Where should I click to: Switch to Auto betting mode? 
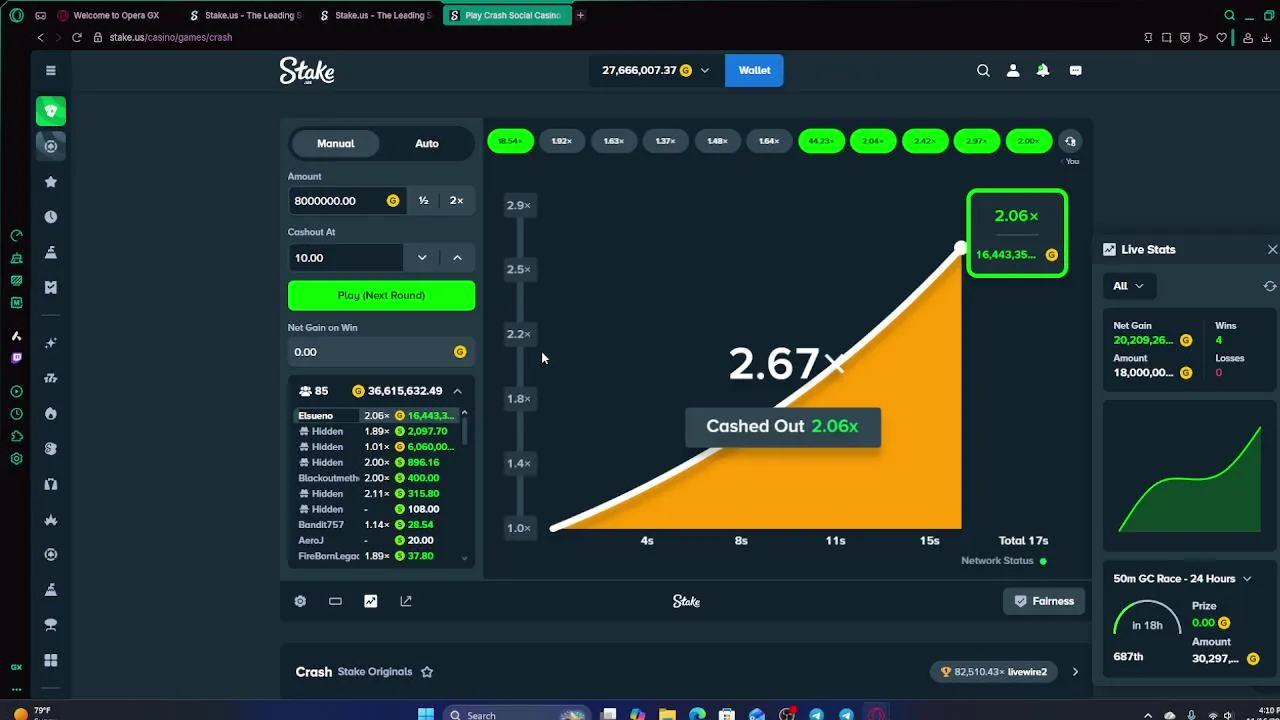[427, 143]
